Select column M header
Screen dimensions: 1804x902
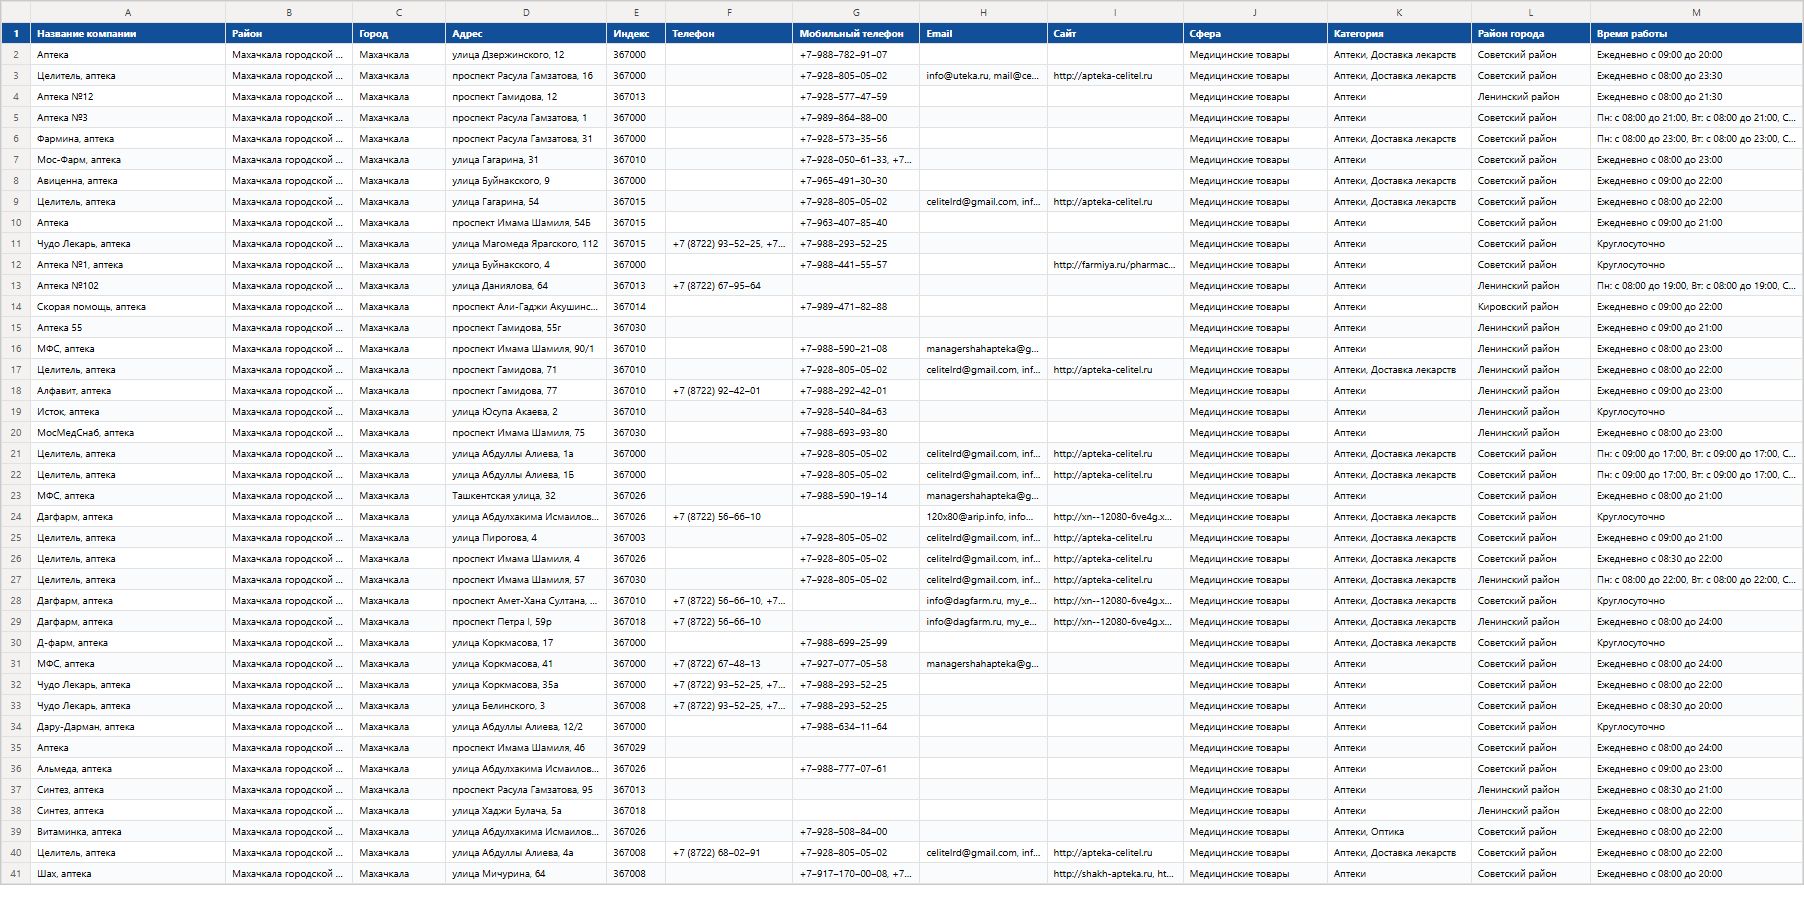[x=1696, y=12]
